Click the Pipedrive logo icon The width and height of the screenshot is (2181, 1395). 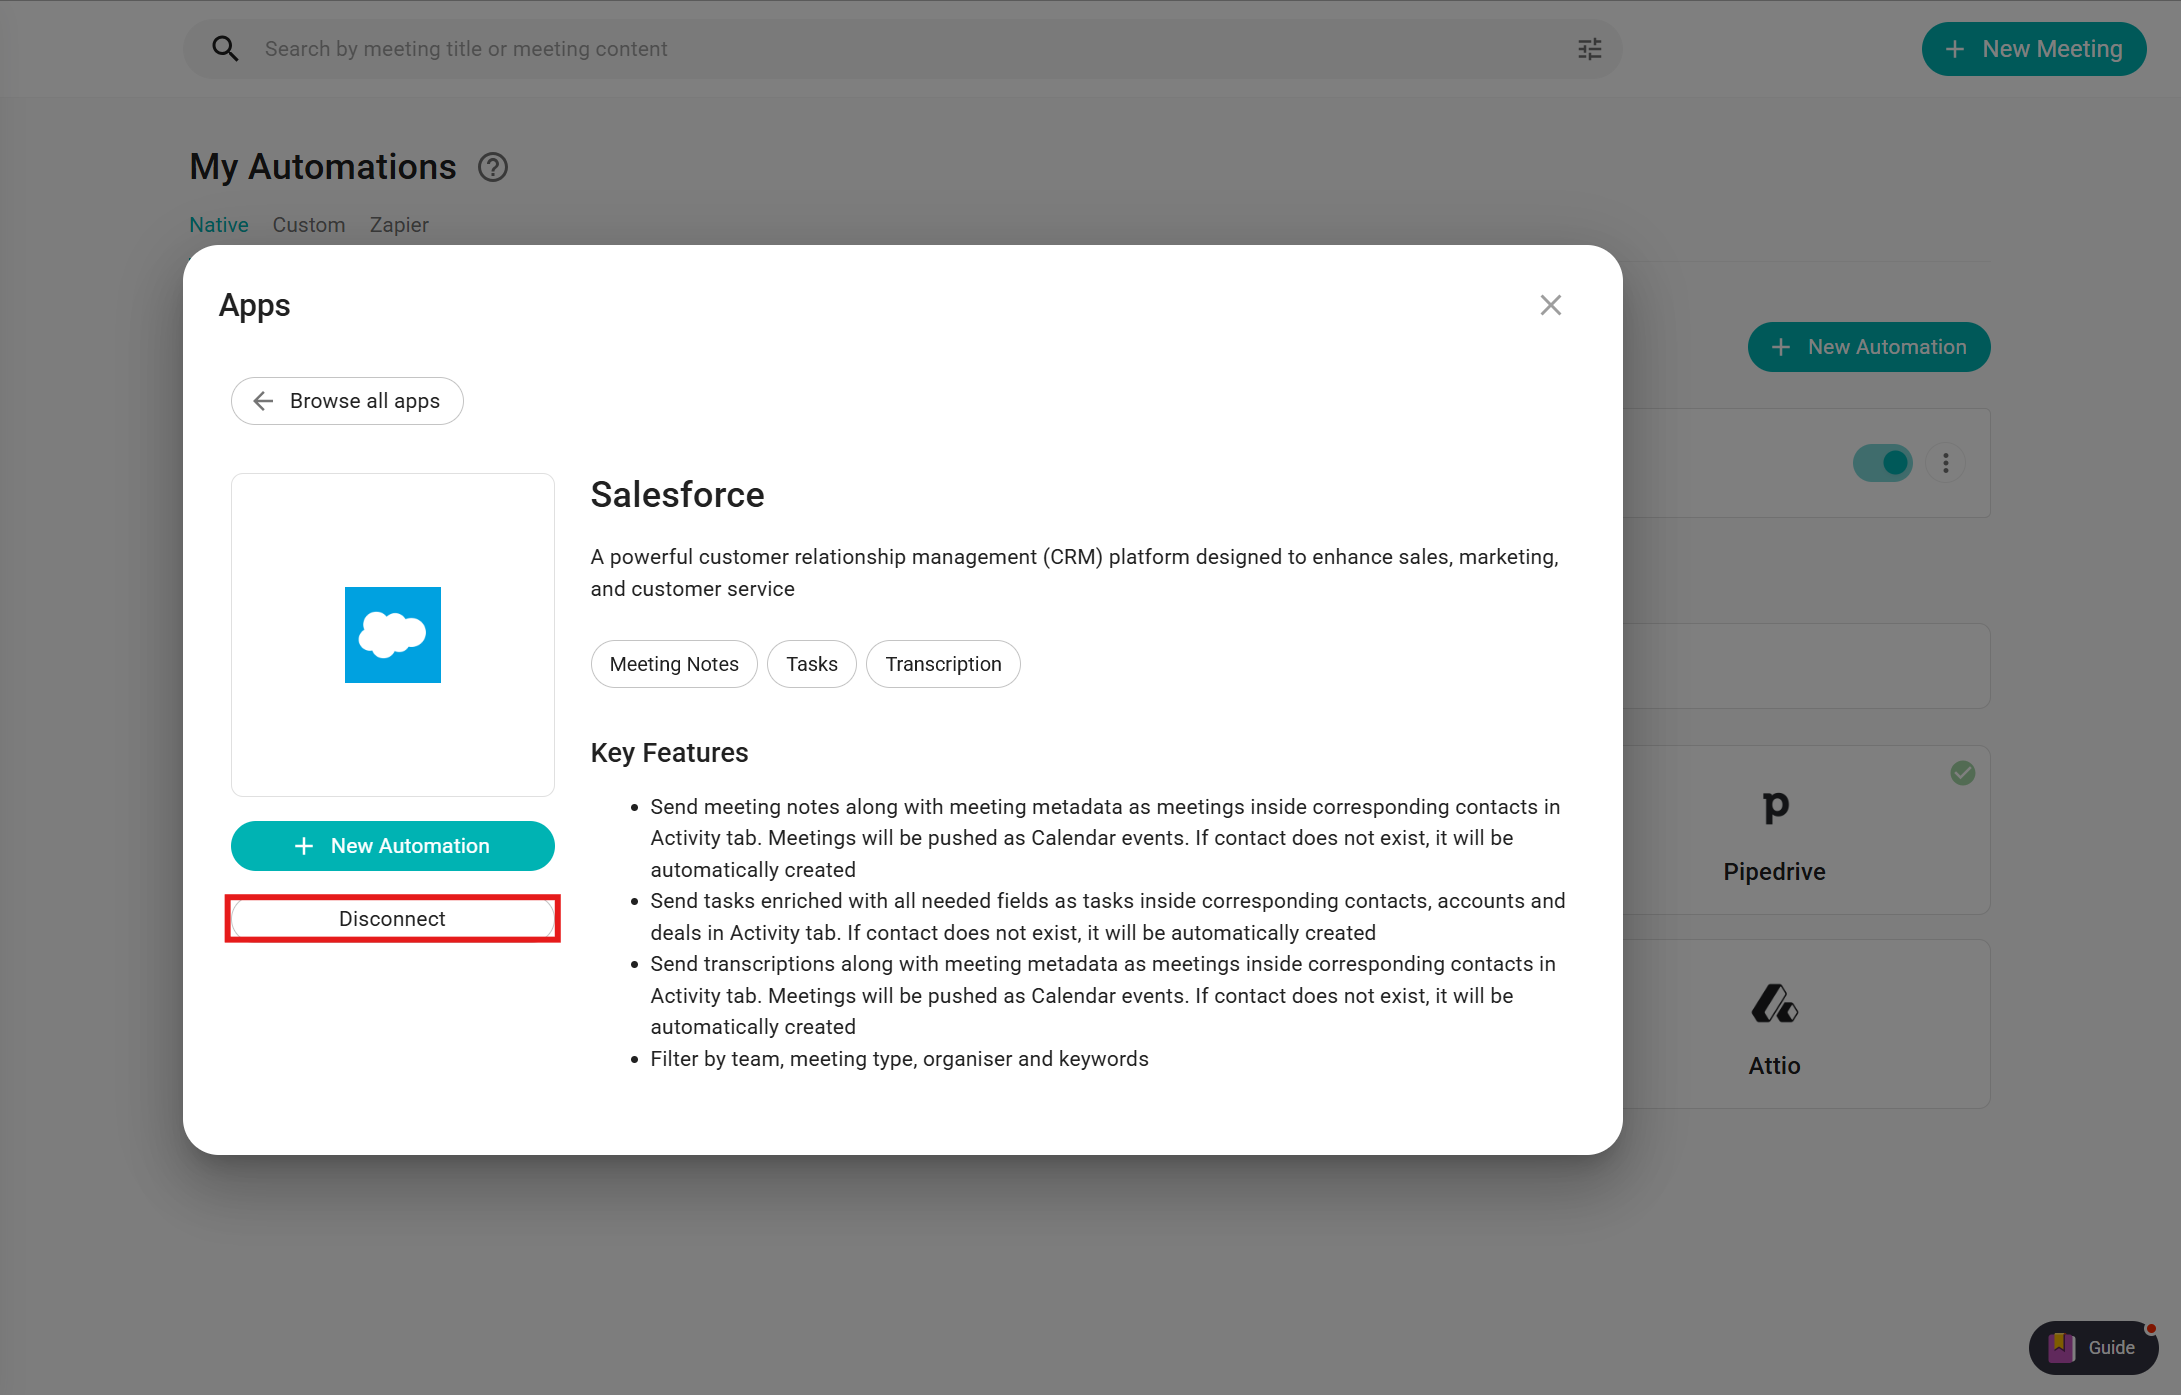(x=1775, y=806)
